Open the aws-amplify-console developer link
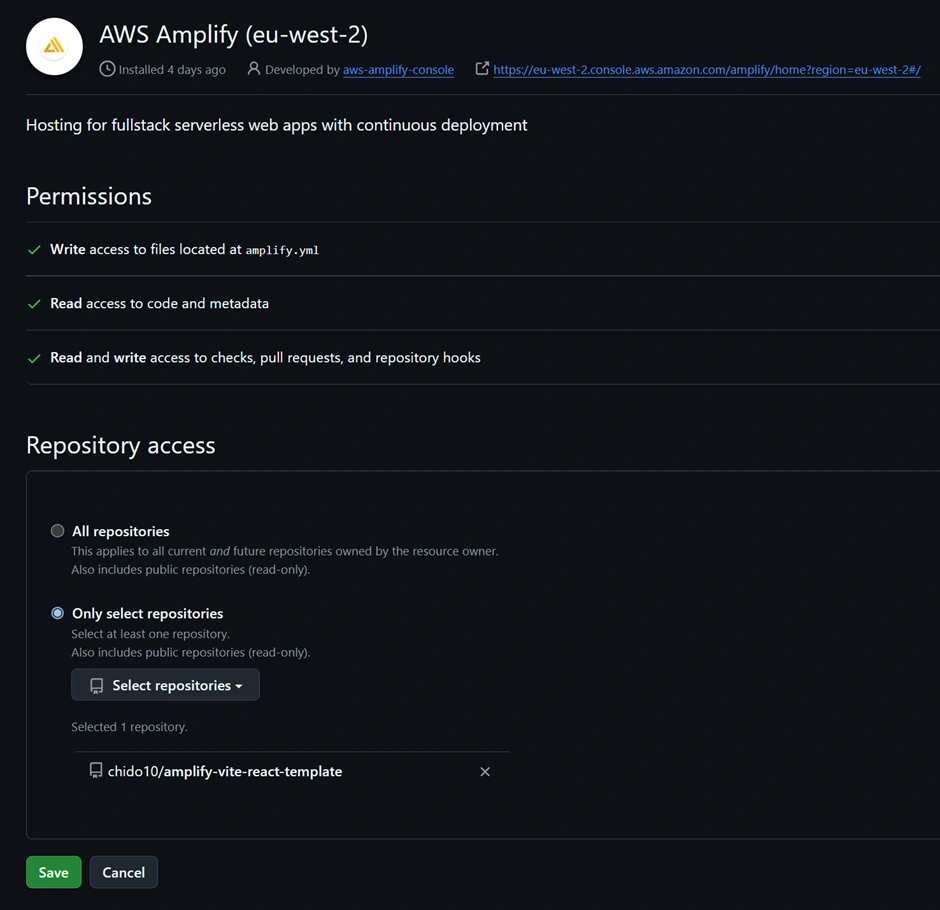 click(x=398, y=70)
